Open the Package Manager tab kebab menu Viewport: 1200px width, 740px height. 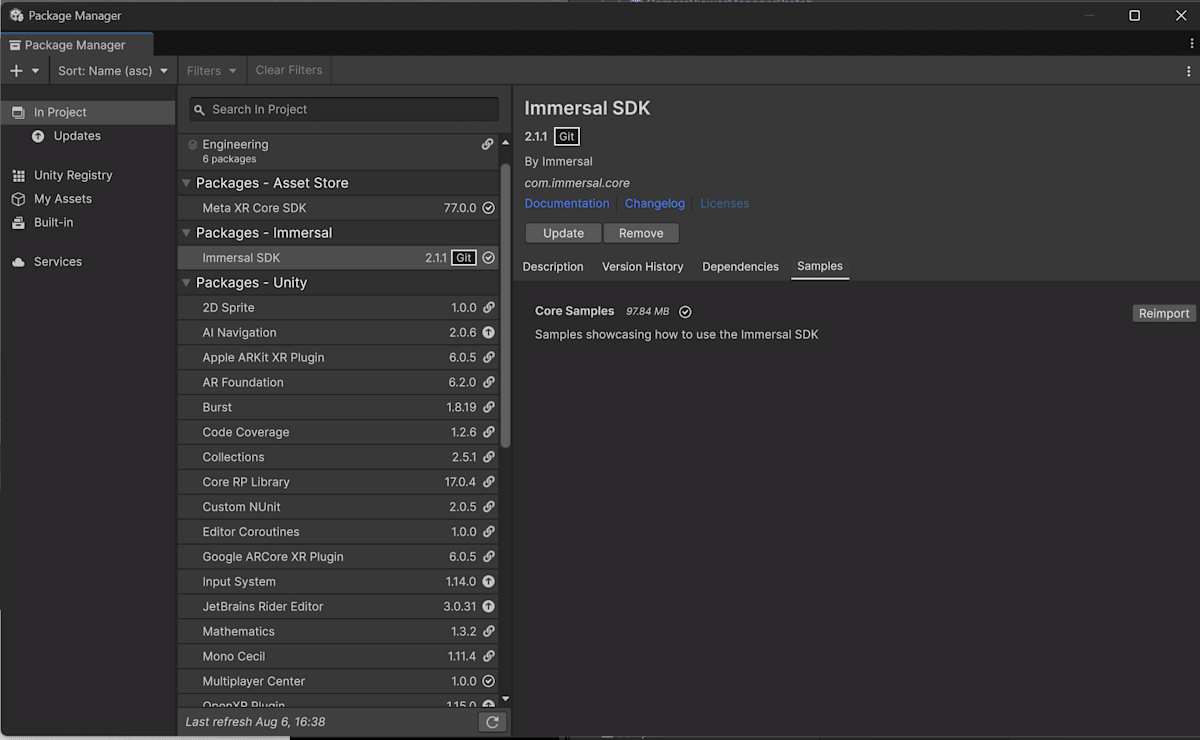point(1191,43)
